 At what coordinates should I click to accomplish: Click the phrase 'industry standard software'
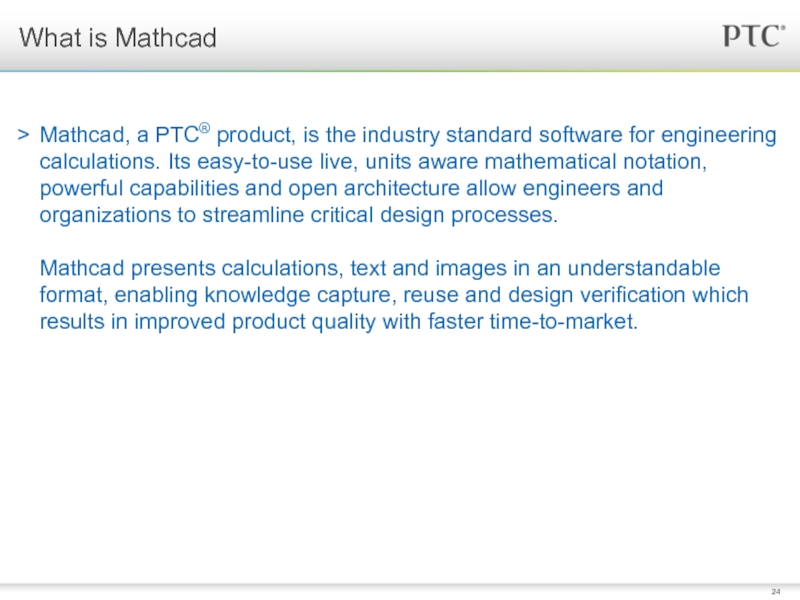(492, 135)
